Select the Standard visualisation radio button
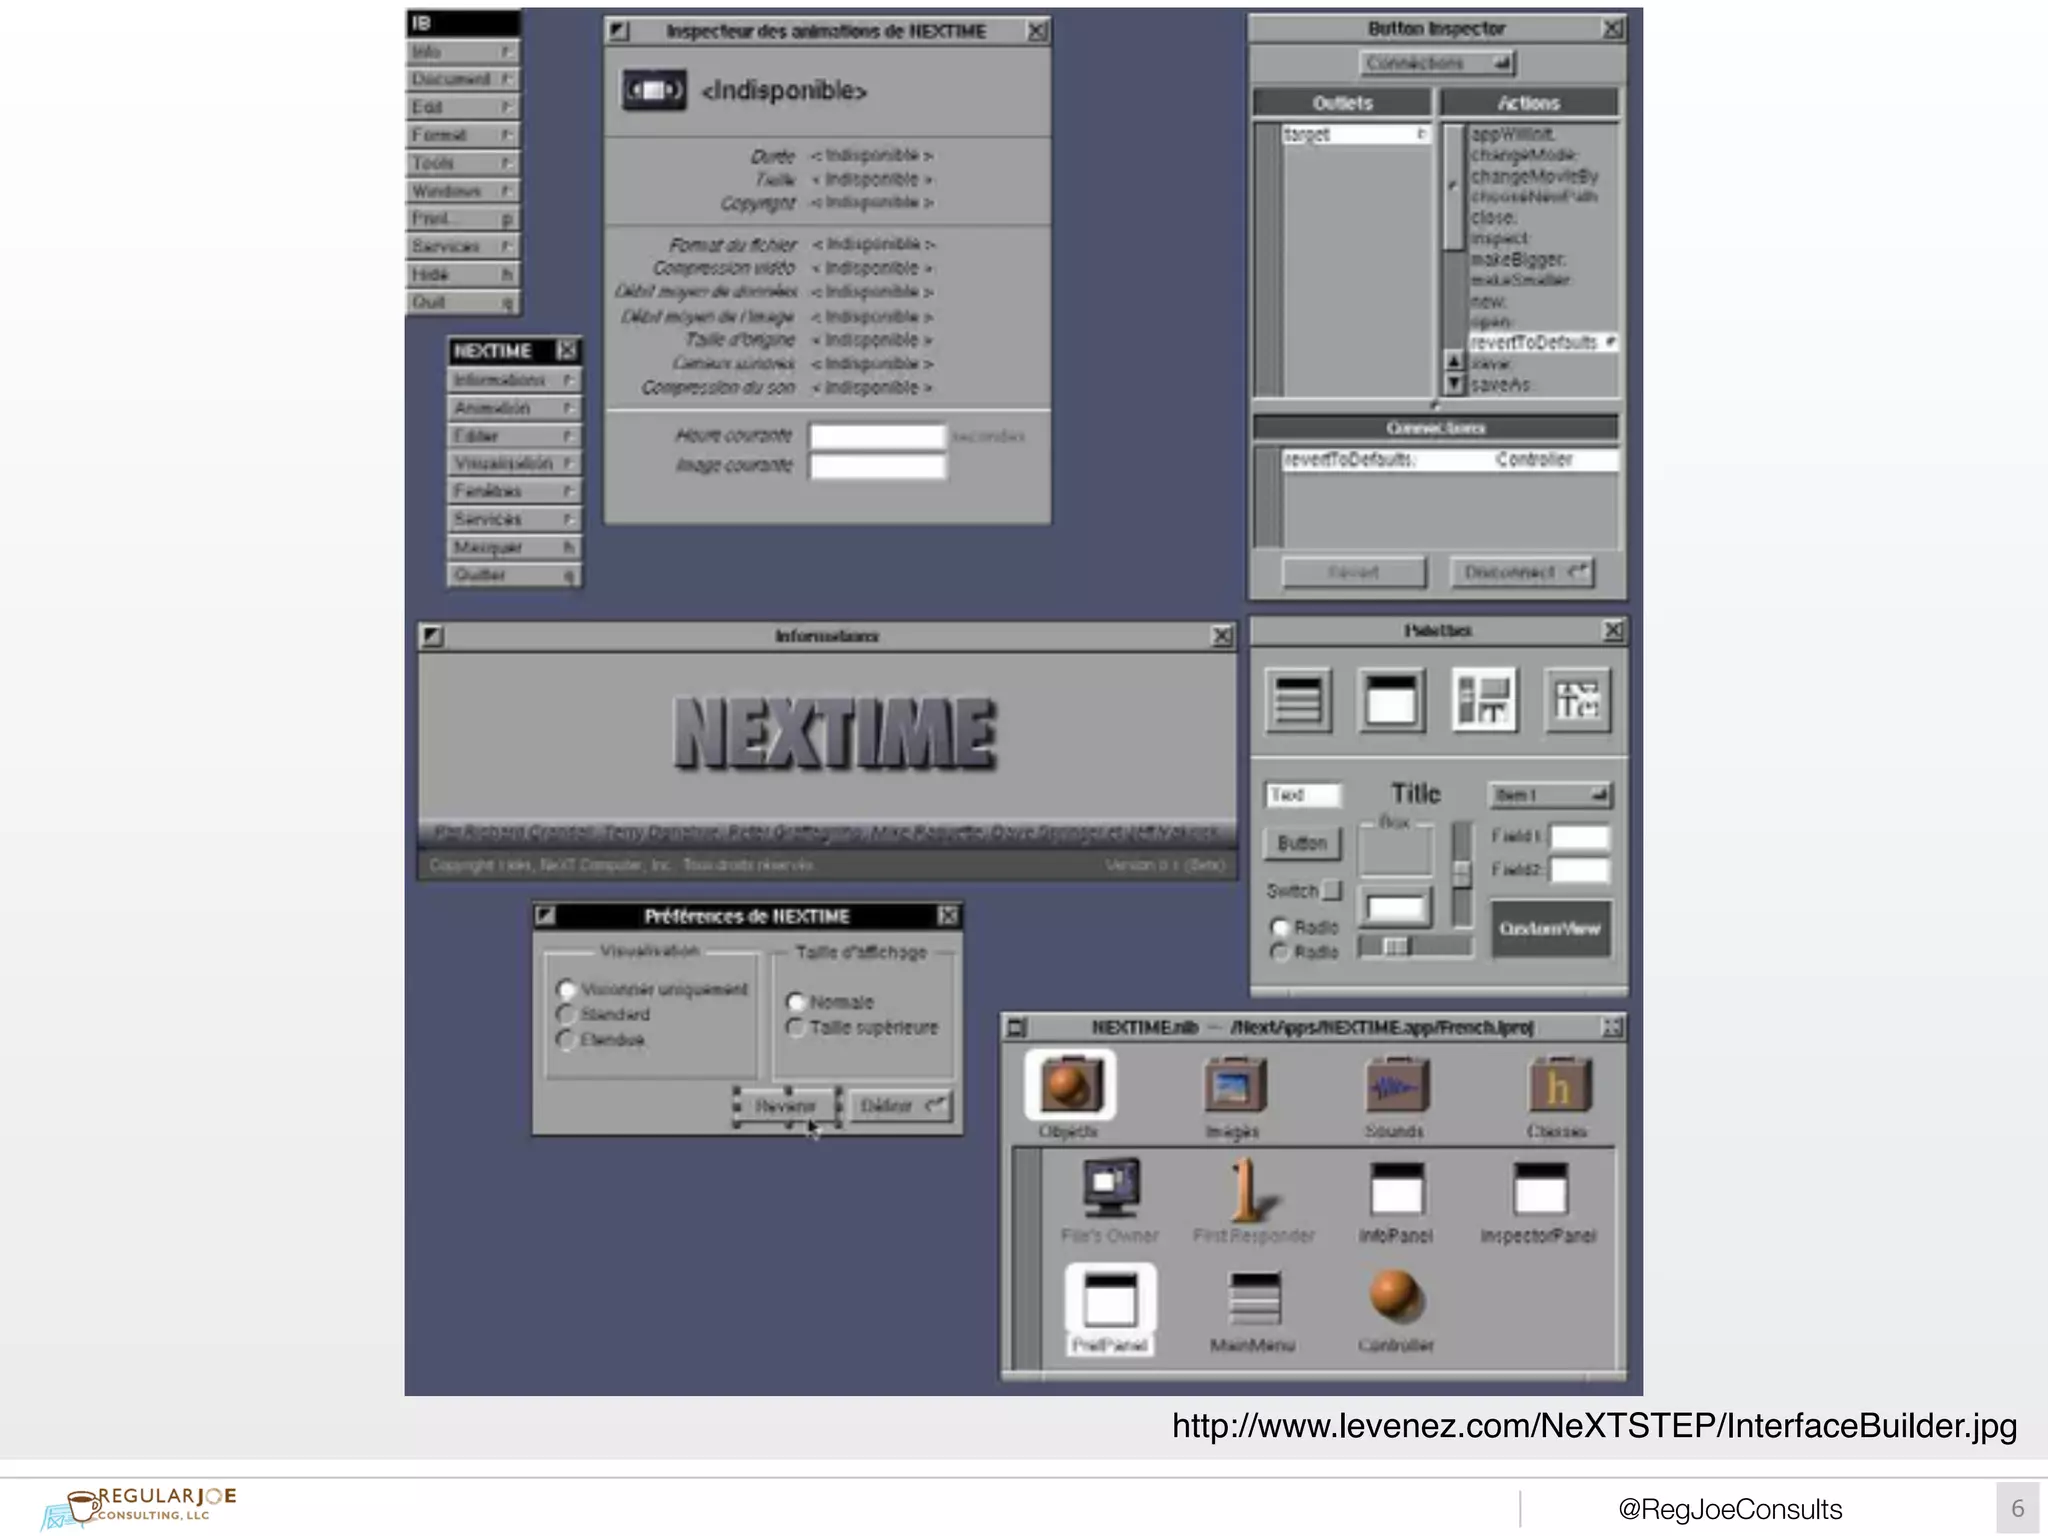2048x1536 pixels. click(x=566, y=1015)
